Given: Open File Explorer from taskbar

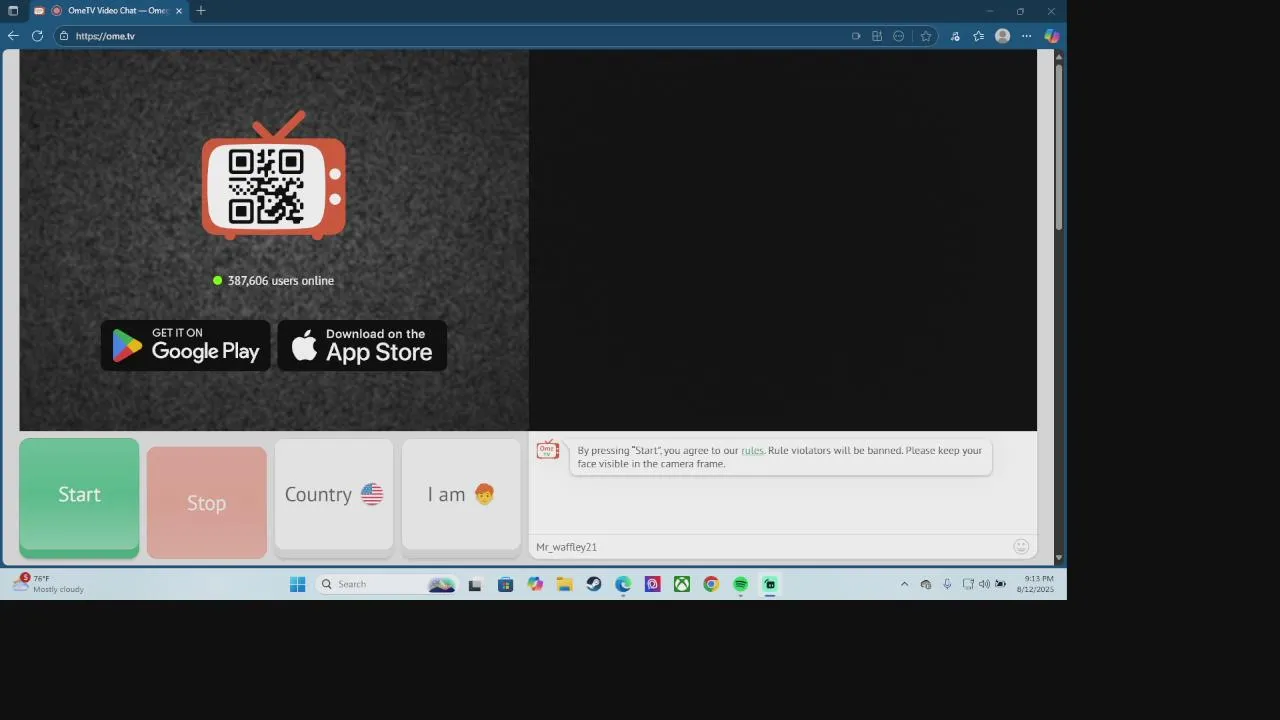Looking at the screenshot, I should coord(564,584).
